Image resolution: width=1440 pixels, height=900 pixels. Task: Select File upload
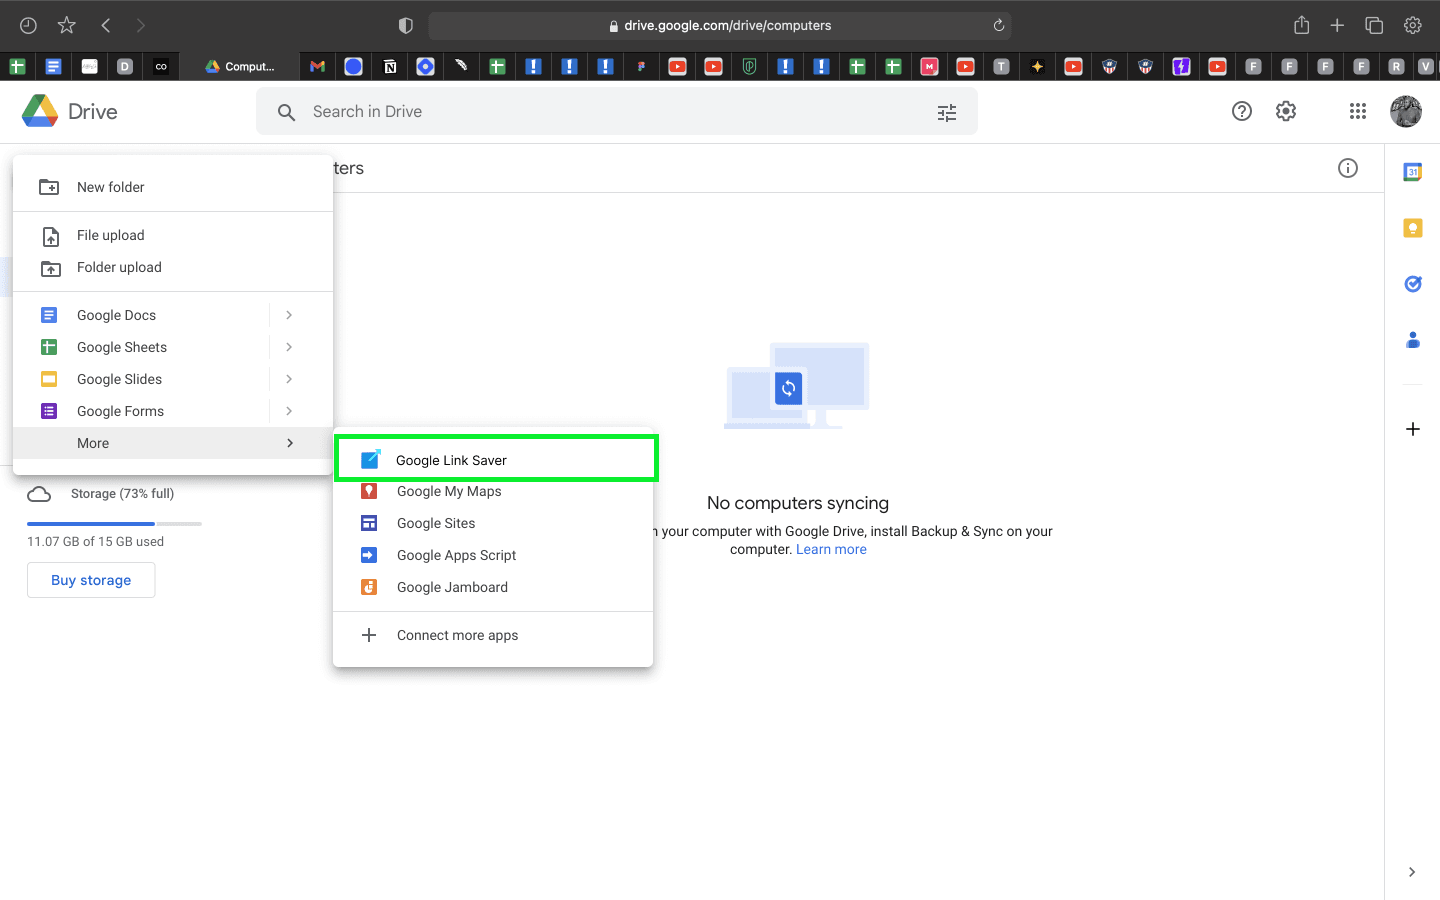173,235
